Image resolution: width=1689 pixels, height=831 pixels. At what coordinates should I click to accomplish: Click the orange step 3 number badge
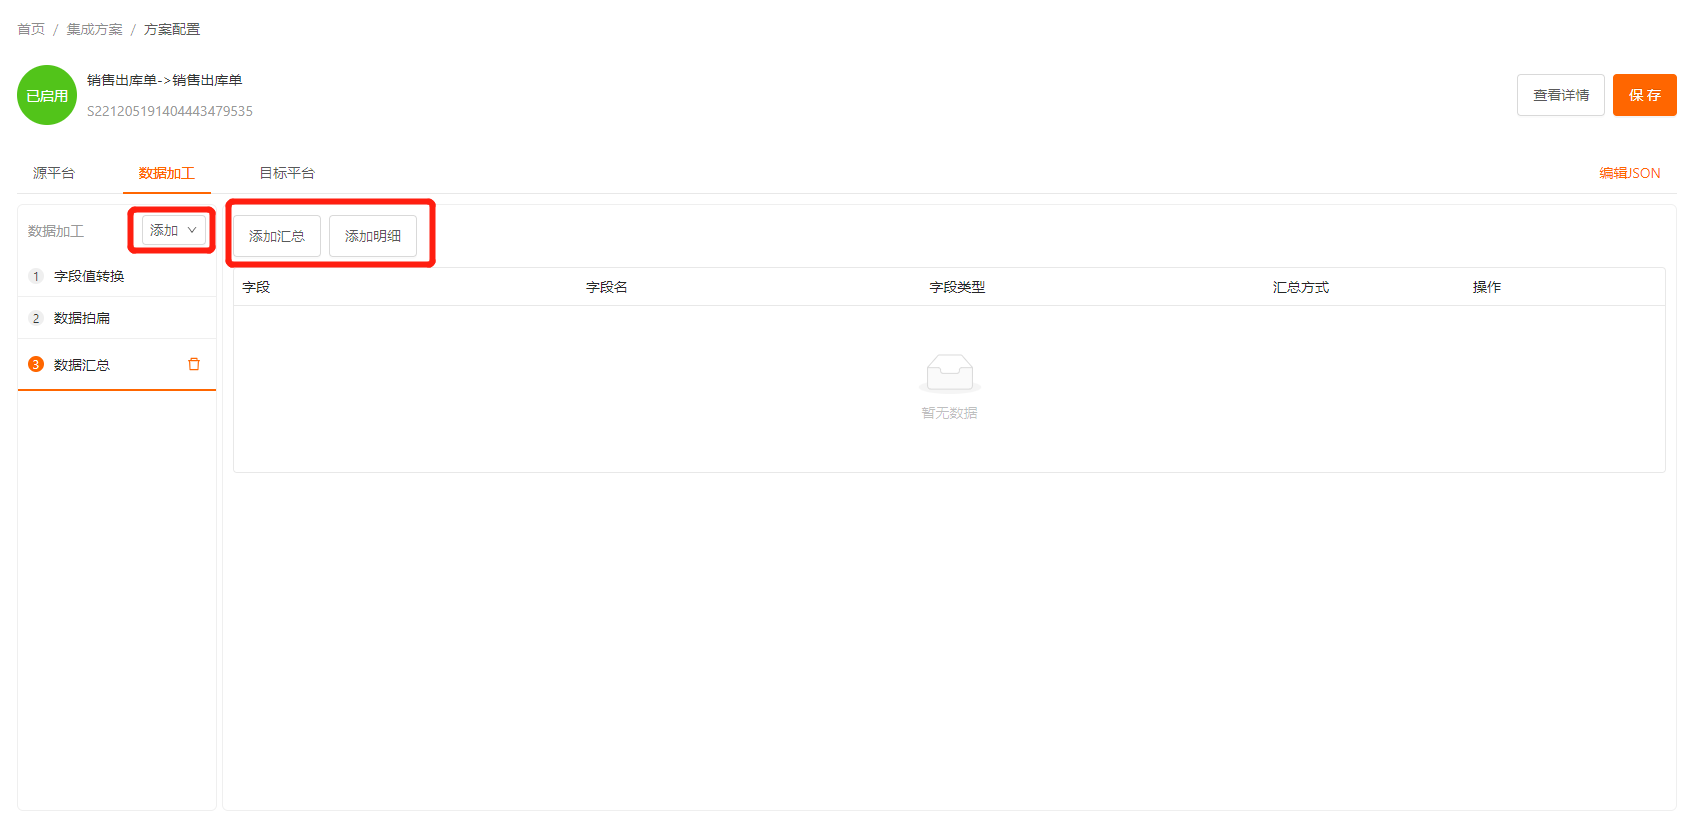click(x=36, y=364)
